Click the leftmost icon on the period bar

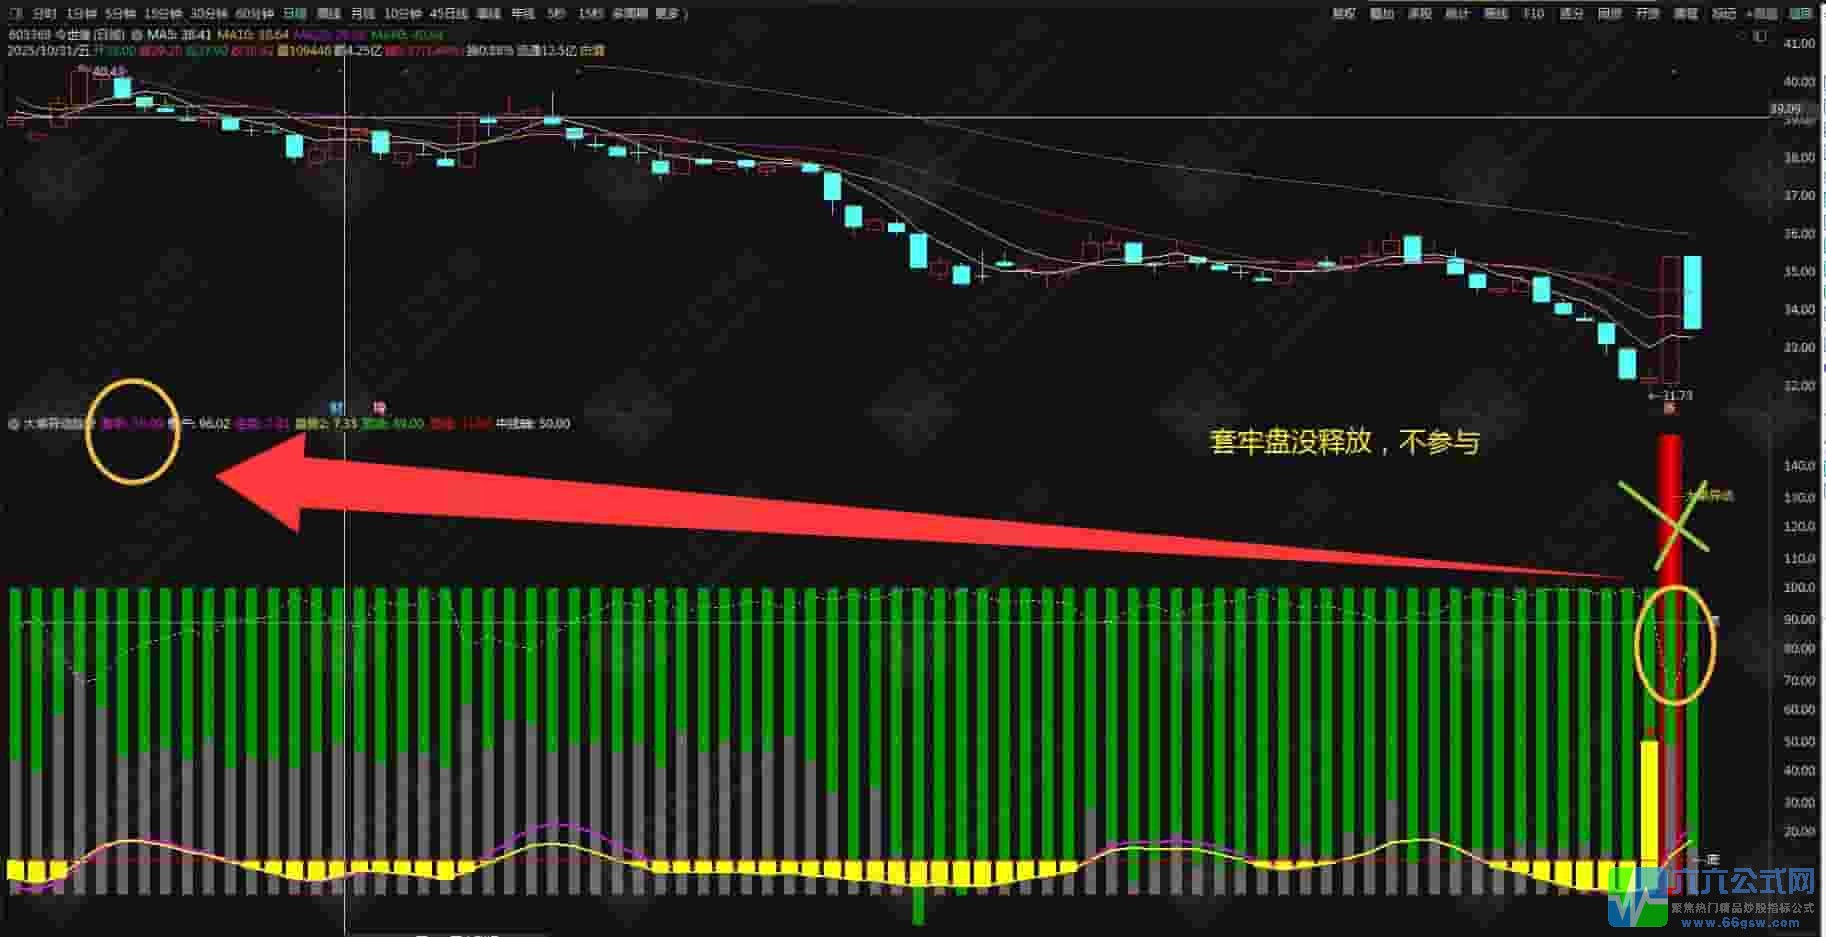tap(15, 14)
